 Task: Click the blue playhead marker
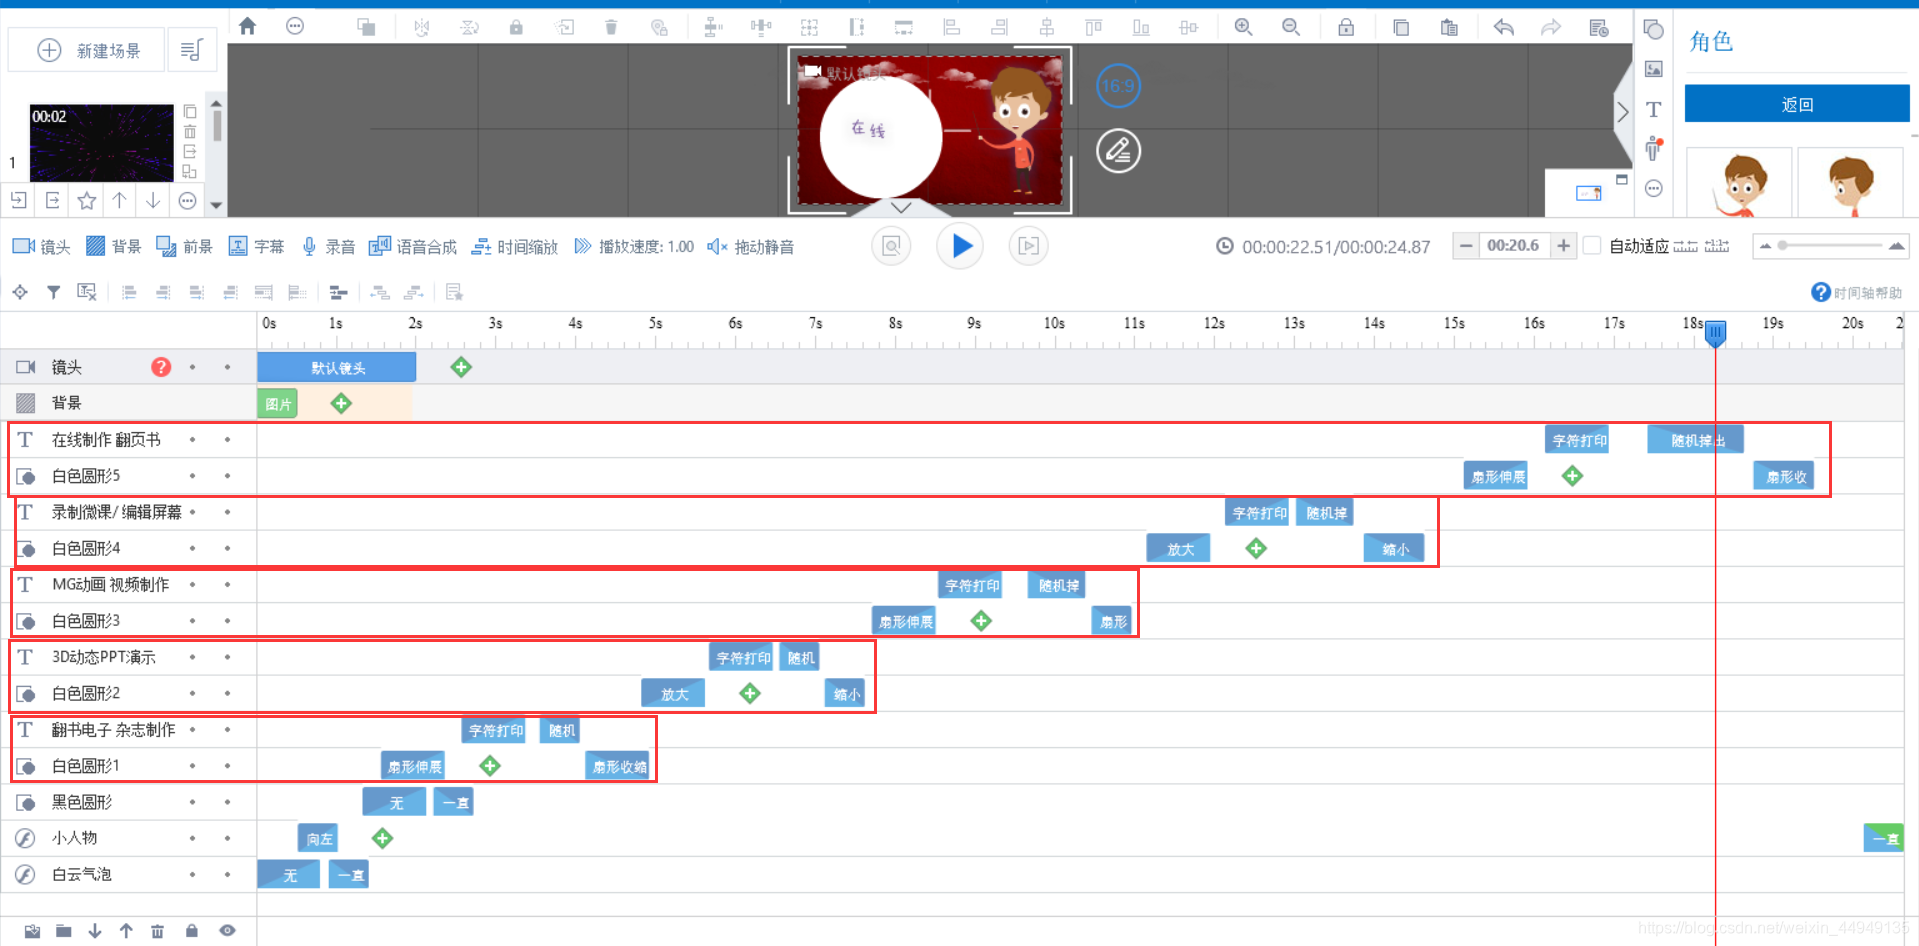[1715, 332]
